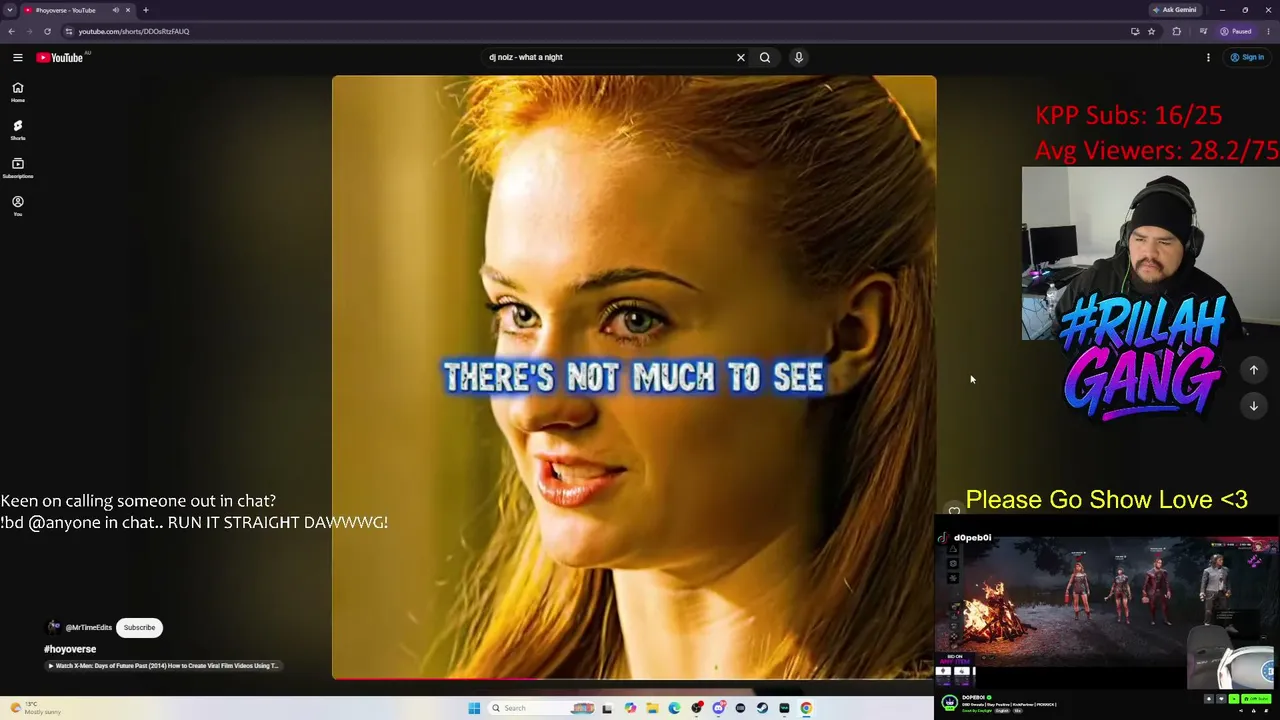Seek on the red Shorts progress bar
The height and width of the screenshot is (720, 1280).
coord(634,678)
